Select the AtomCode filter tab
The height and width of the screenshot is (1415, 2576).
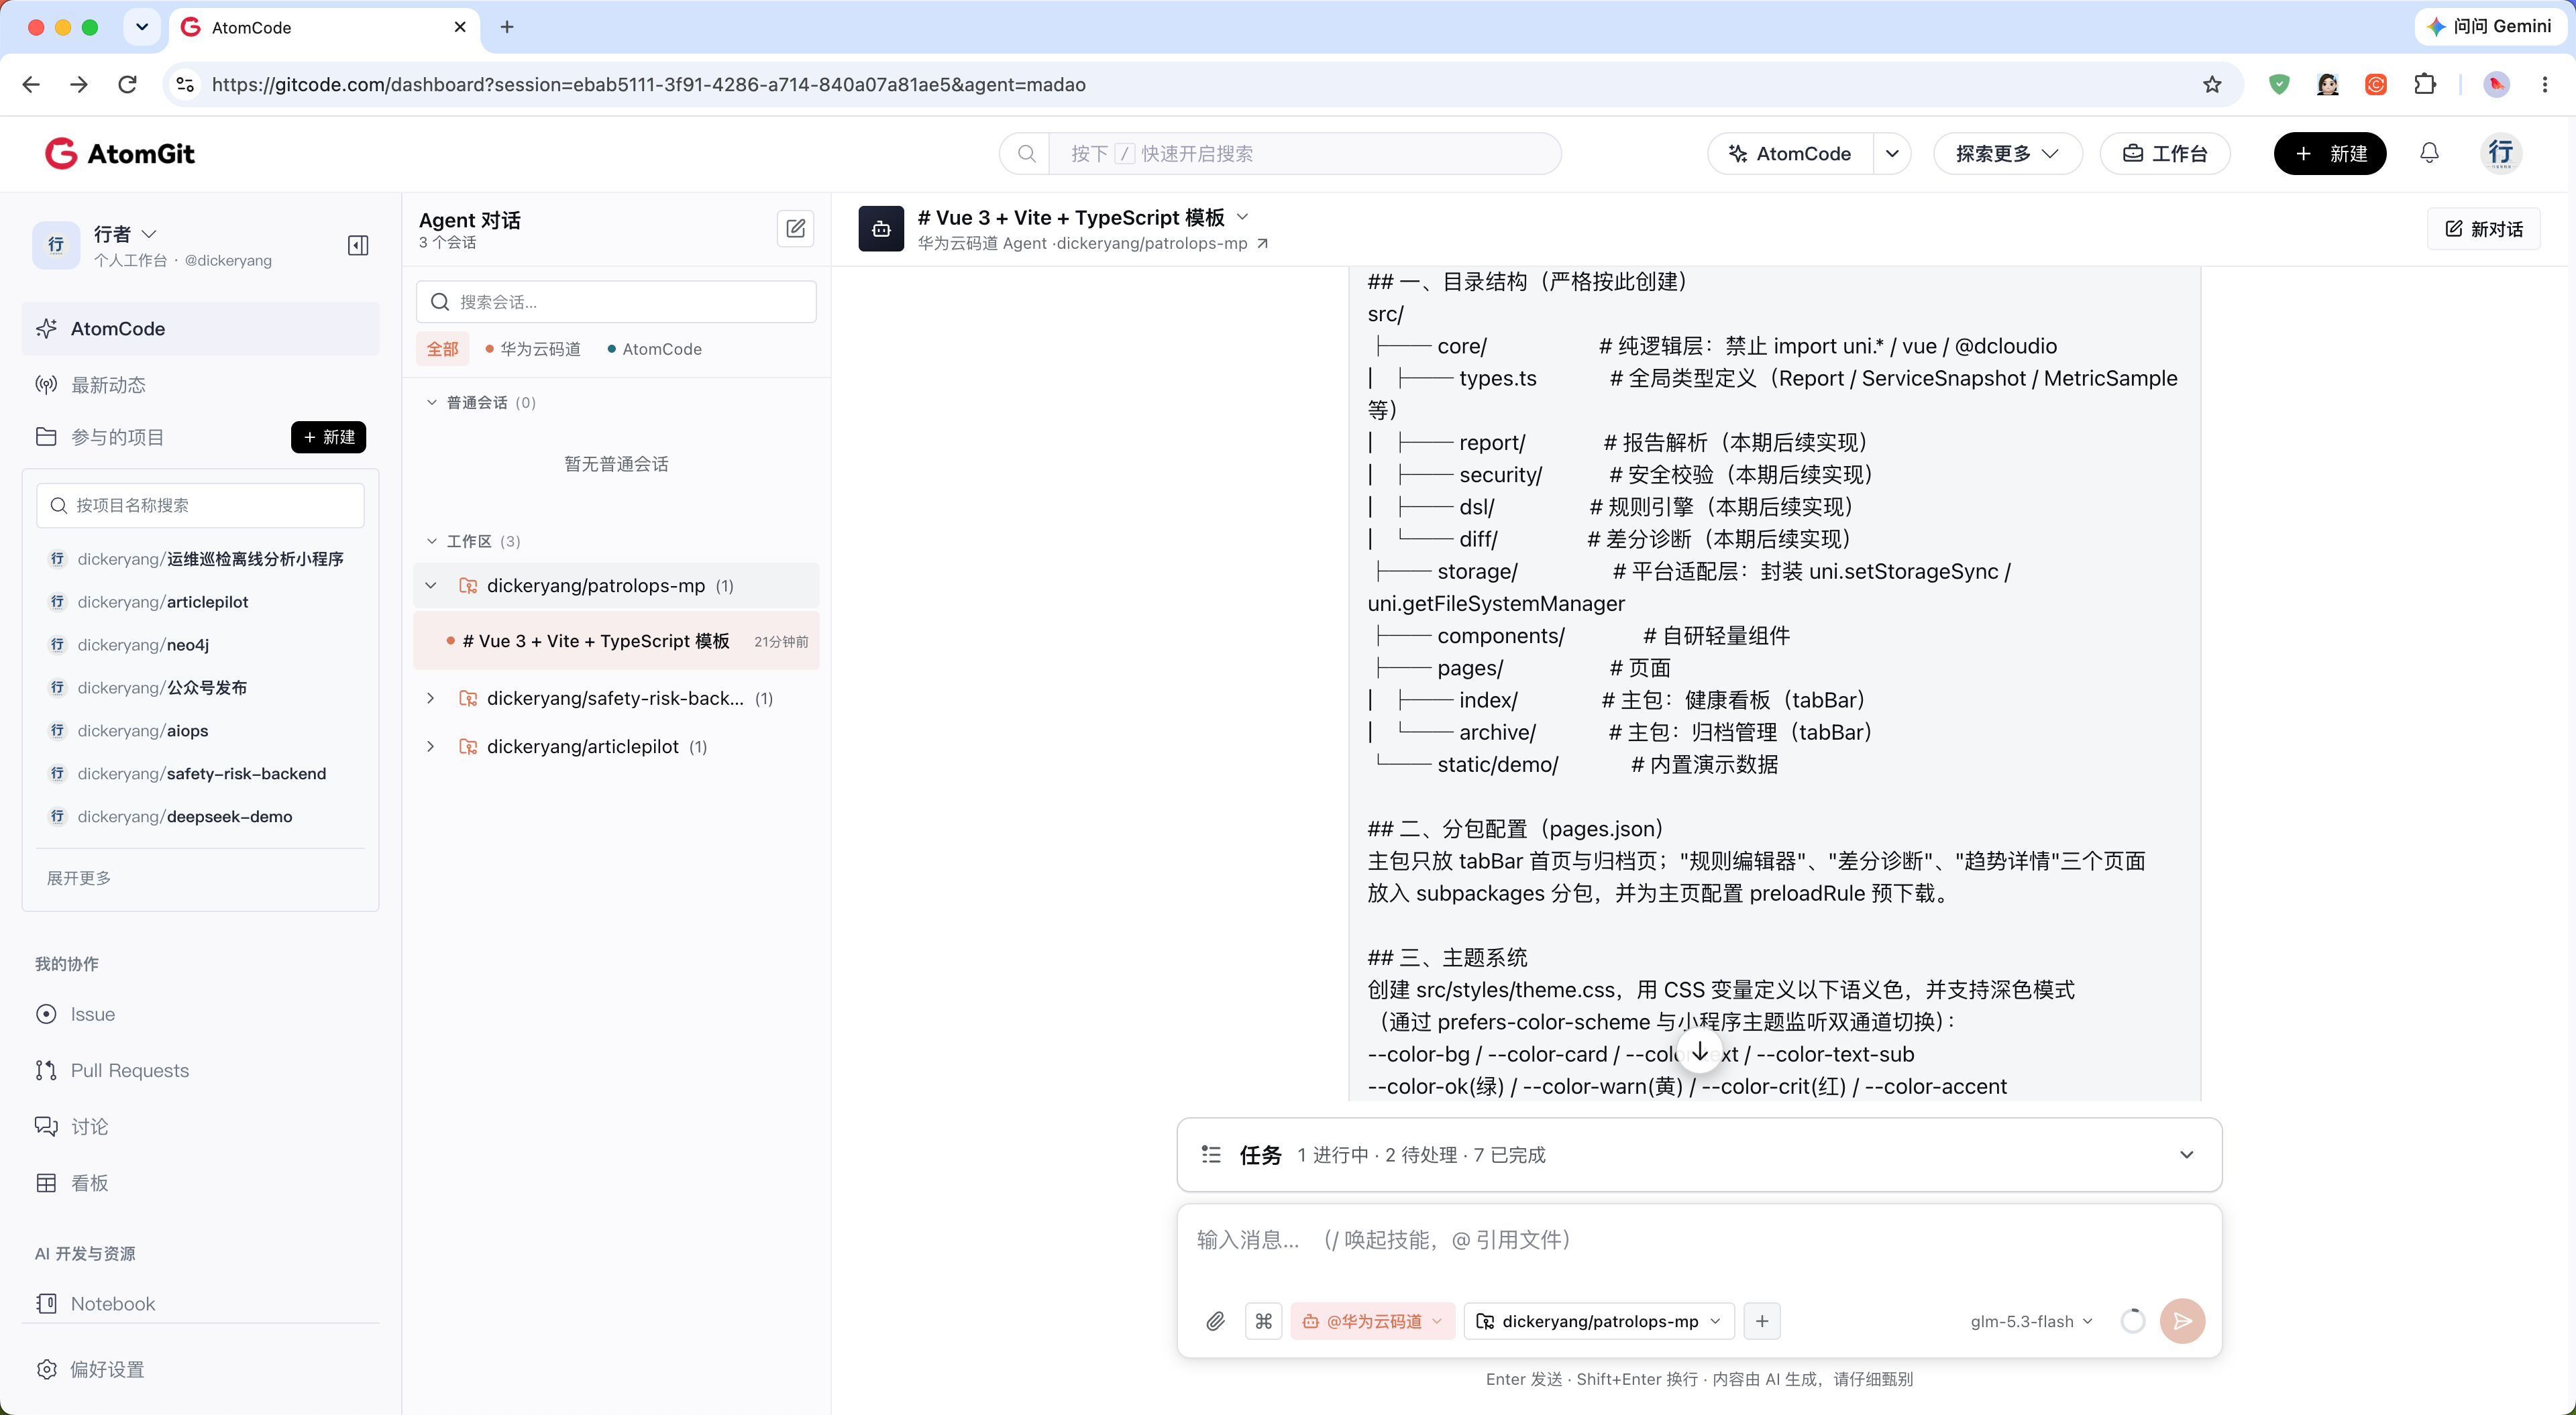click(x=654, y=349)
